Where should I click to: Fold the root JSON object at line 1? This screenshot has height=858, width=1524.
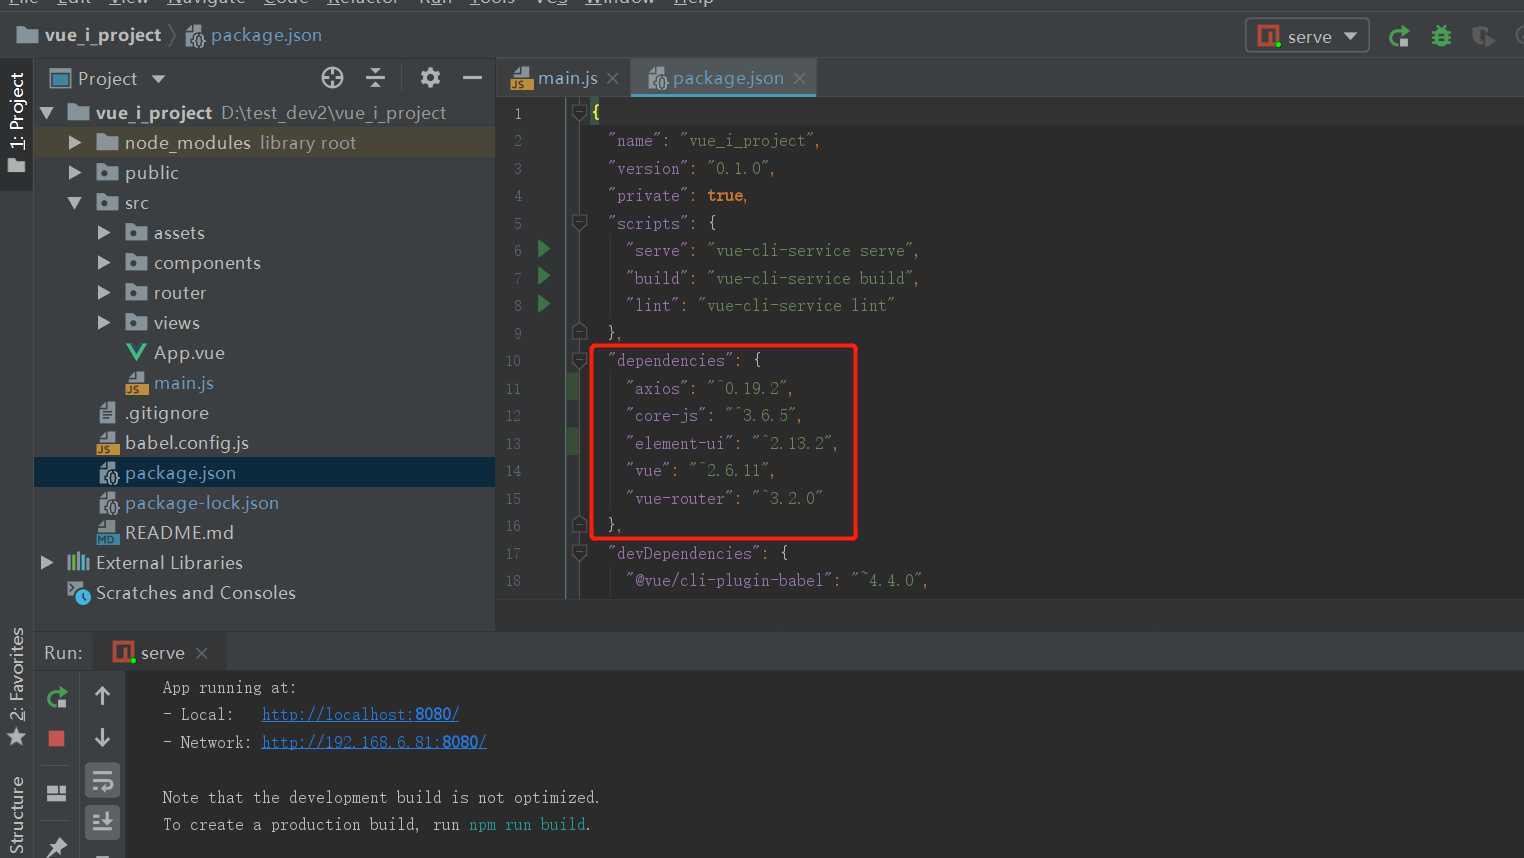tap(579, 112)
